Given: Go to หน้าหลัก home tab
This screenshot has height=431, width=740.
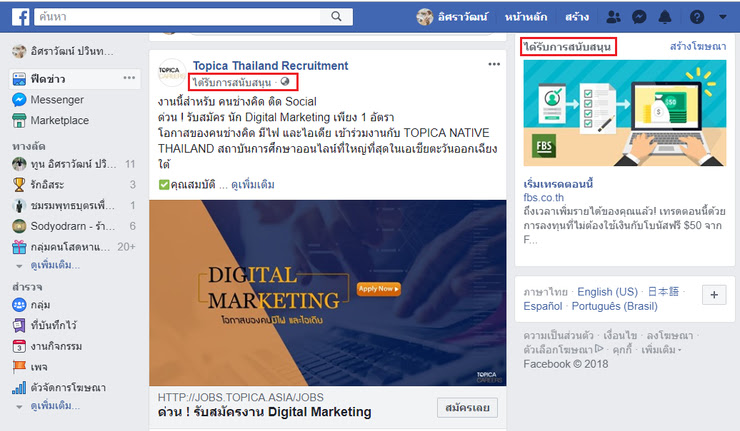Looking at the screenshot, I should pyautogui.click(x=526, y=17).
